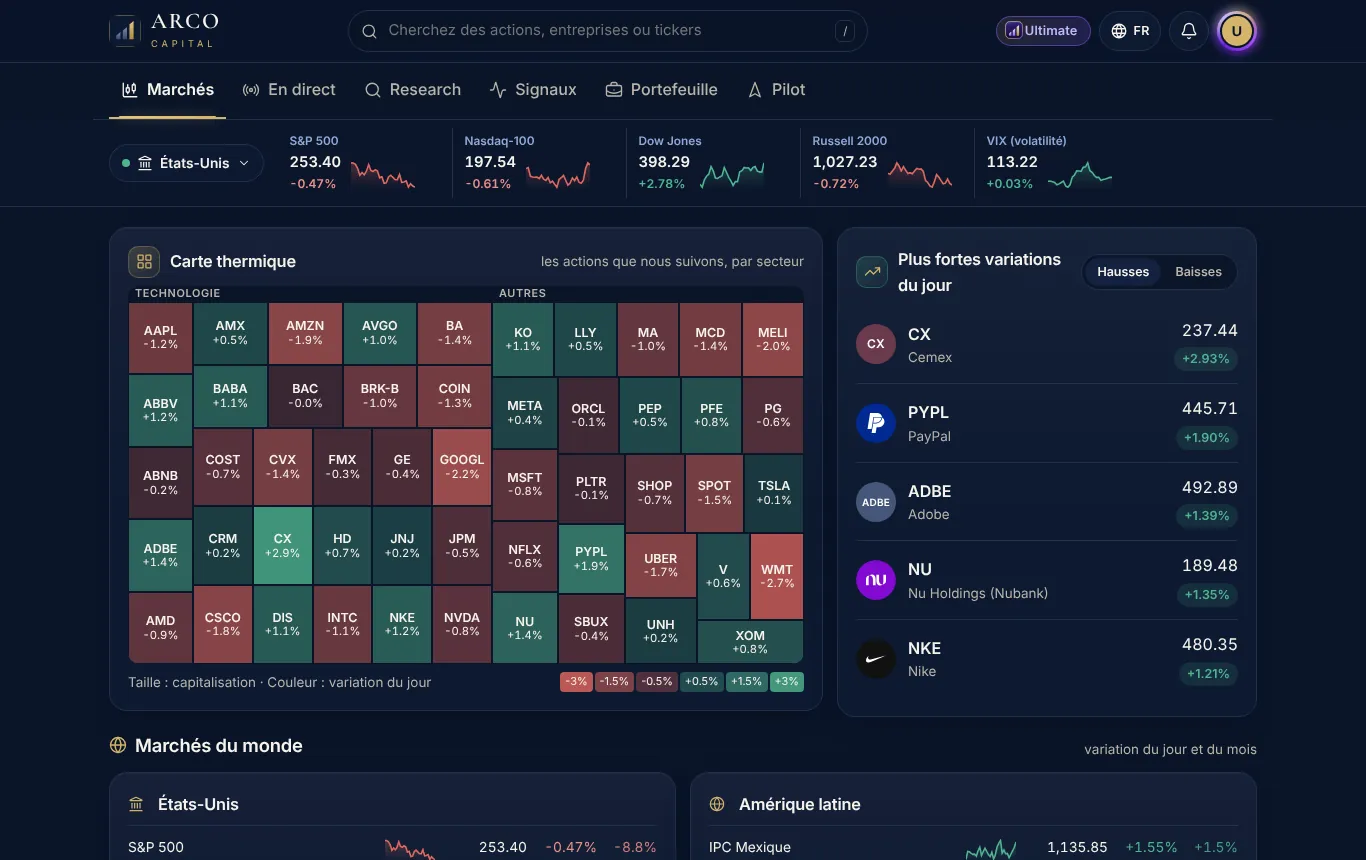
Task: Open the États-Unis country dropdown
Action: click(x=186, y=163)
